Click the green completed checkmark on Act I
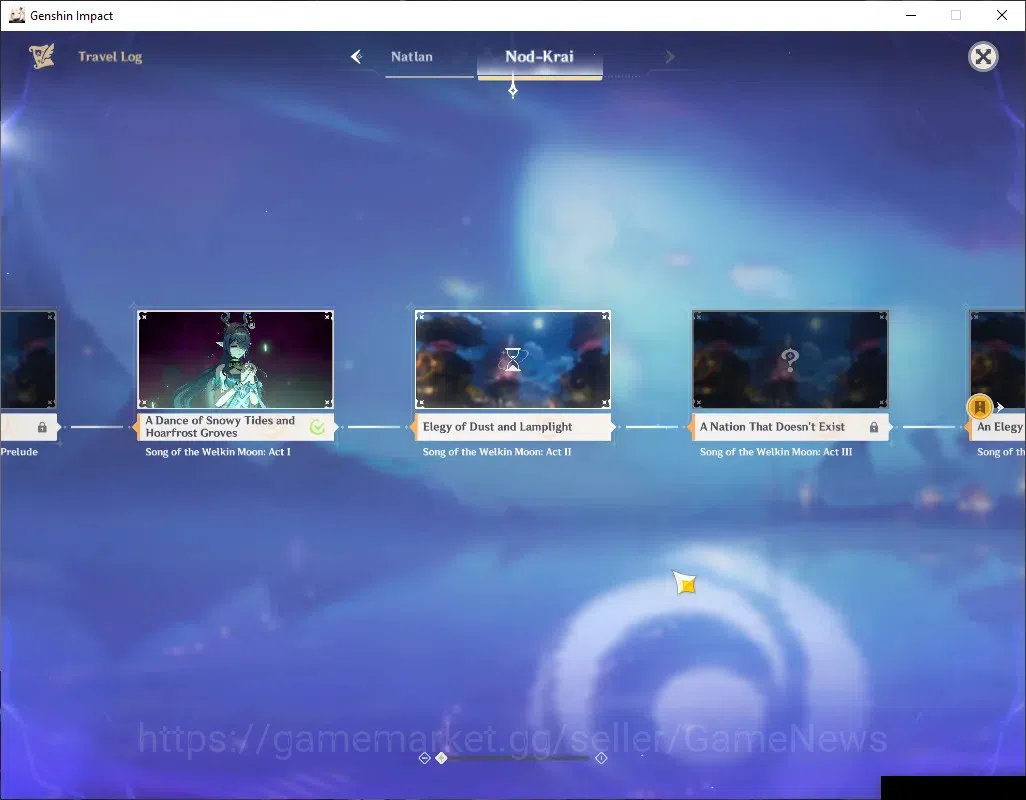Screen dimensions: 1026x800 click(317, 427)
